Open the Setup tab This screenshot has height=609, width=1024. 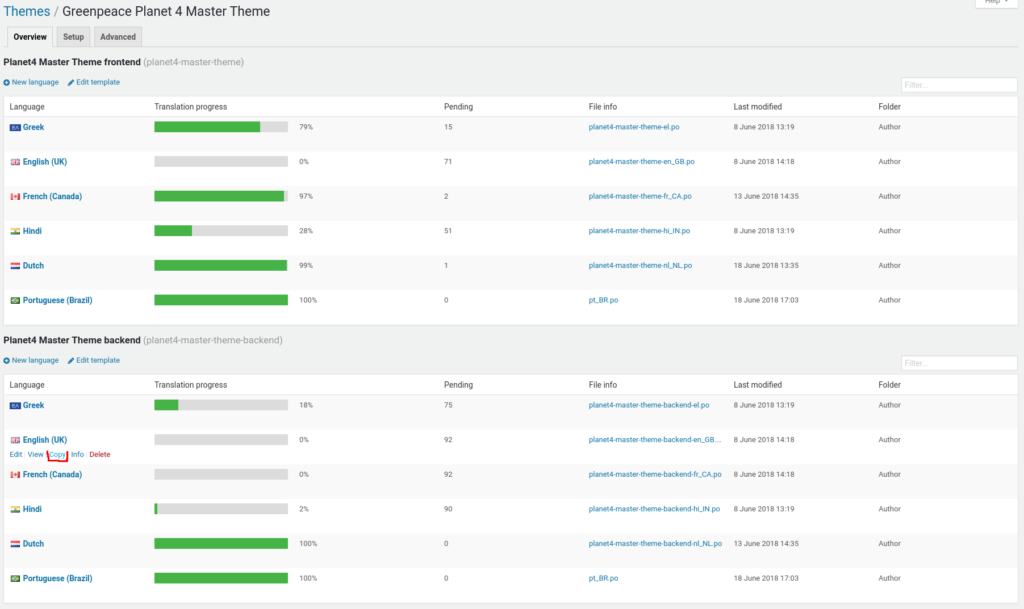pyautogui.click(x=73, y=37)
